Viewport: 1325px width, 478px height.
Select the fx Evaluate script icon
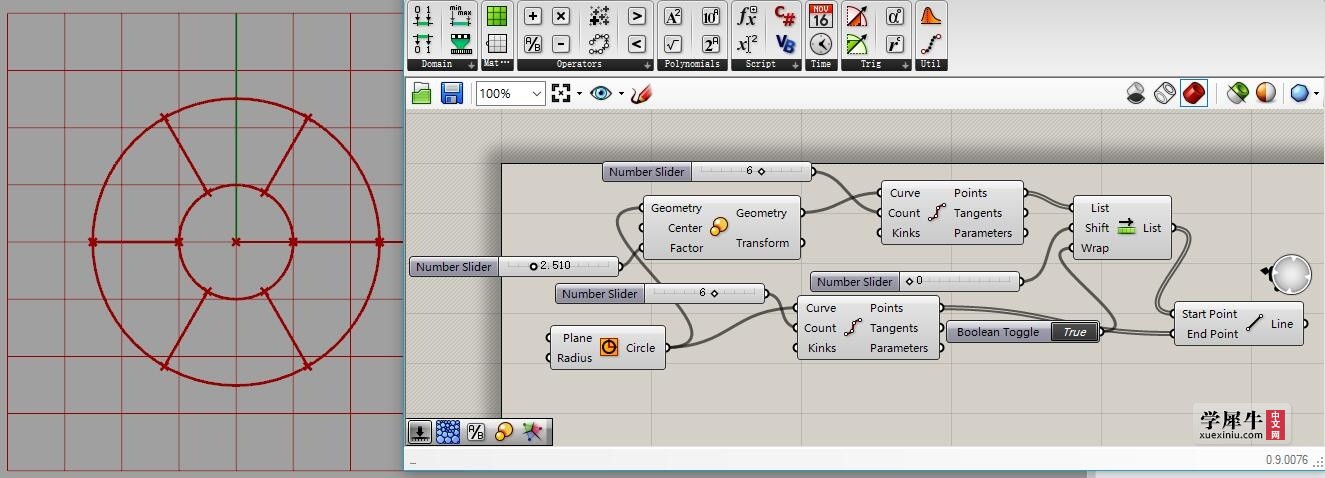pos(747,16)
